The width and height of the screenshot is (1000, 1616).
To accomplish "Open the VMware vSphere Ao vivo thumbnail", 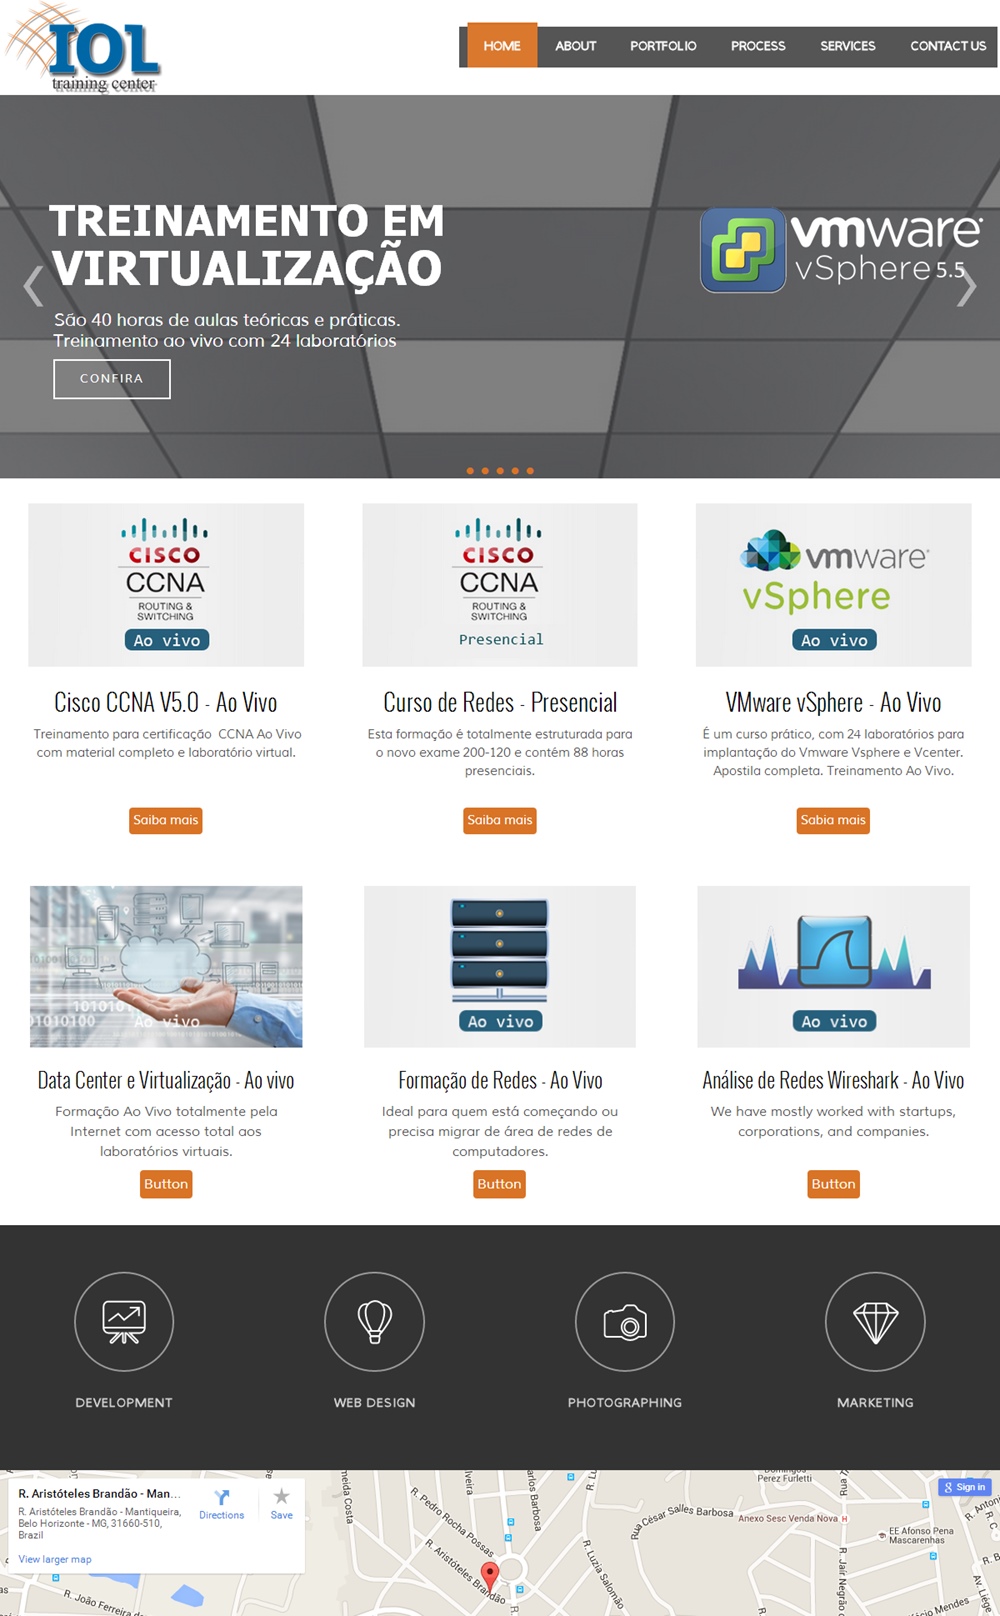I will [x=834, y=585].
